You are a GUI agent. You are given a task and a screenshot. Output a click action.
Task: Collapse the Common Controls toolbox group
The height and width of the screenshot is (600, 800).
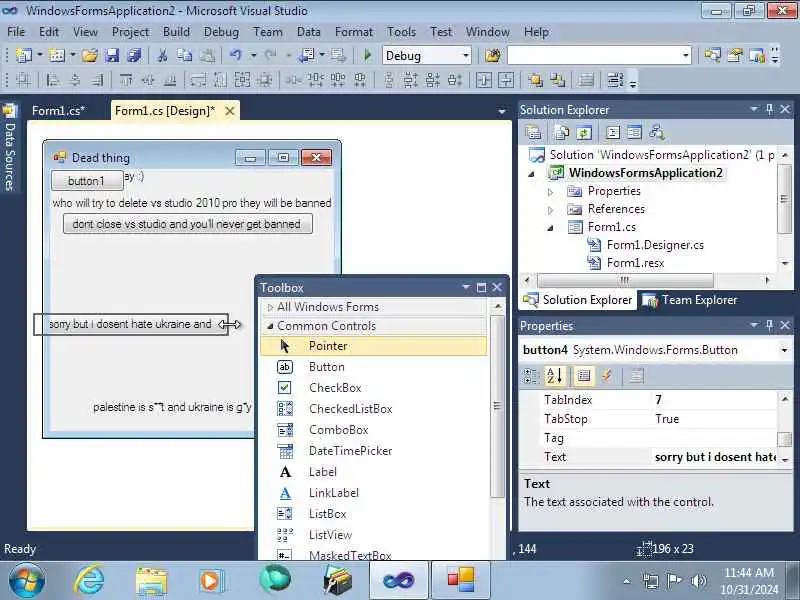click(270, 326)
